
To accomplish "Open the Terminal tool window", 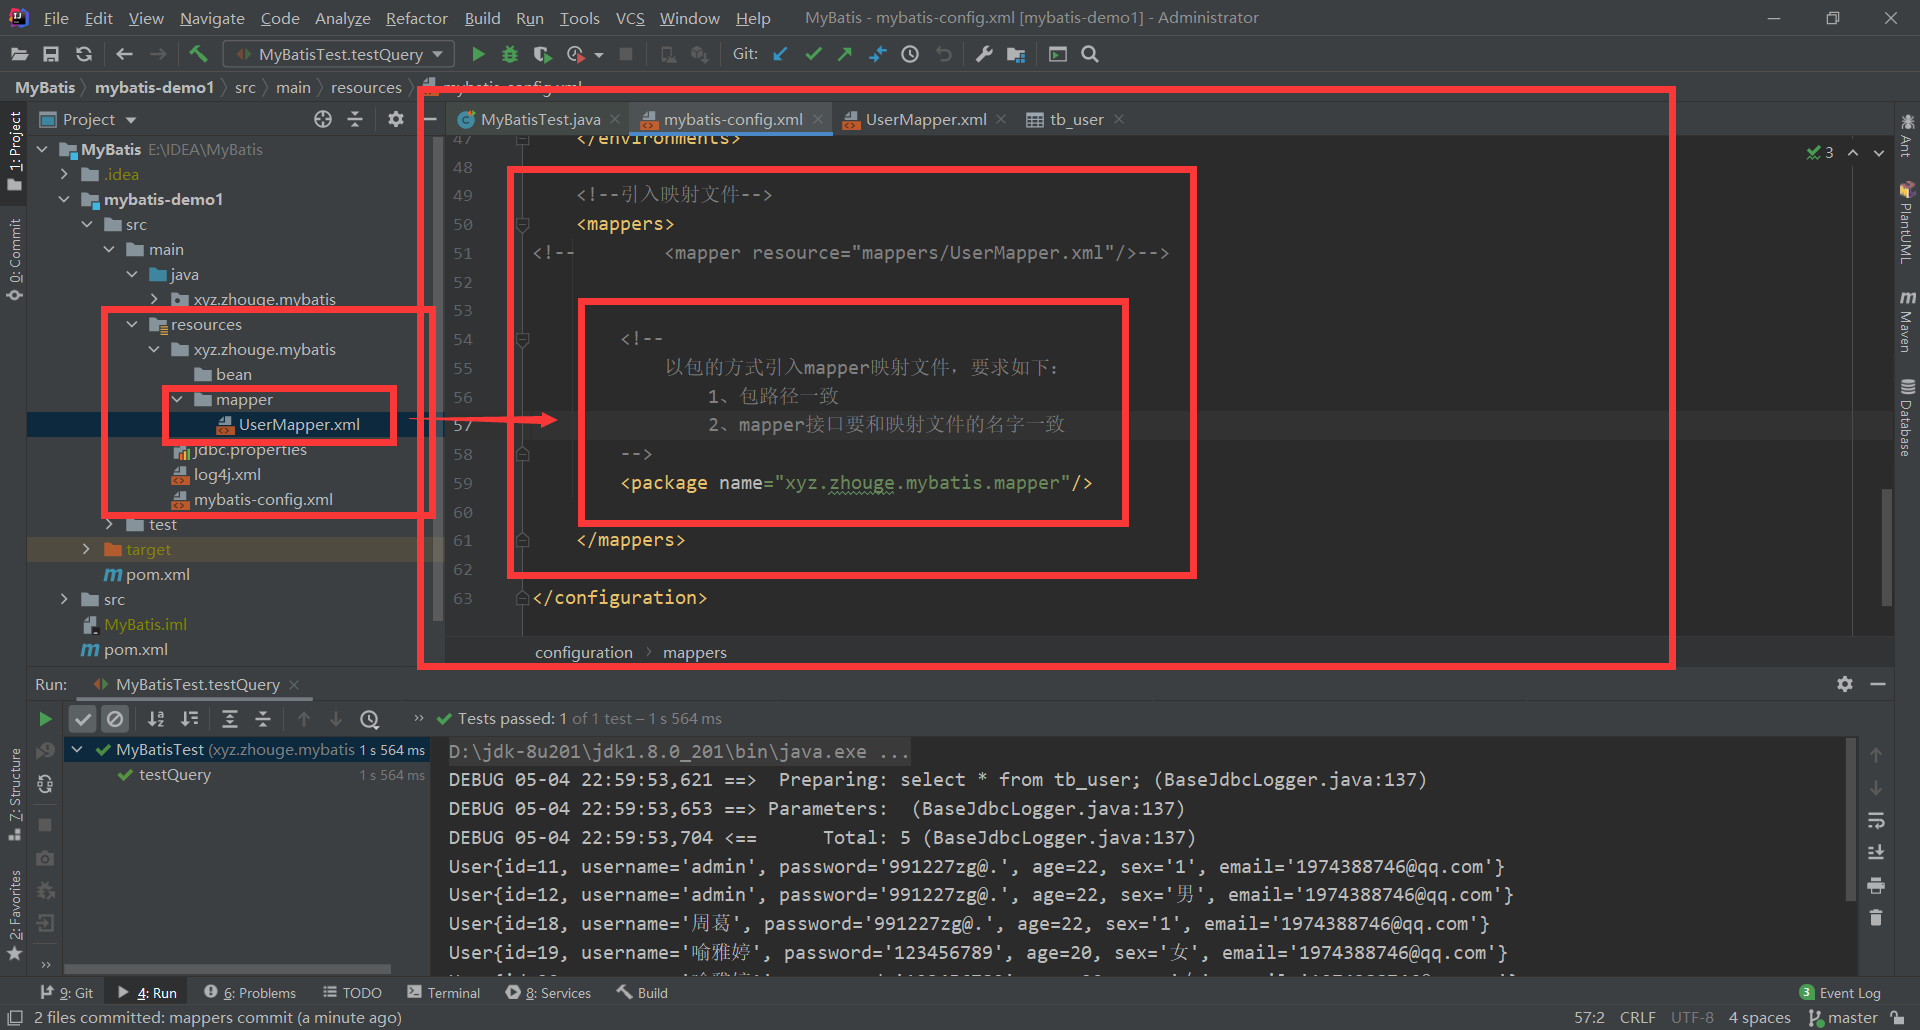I will 444,993.
